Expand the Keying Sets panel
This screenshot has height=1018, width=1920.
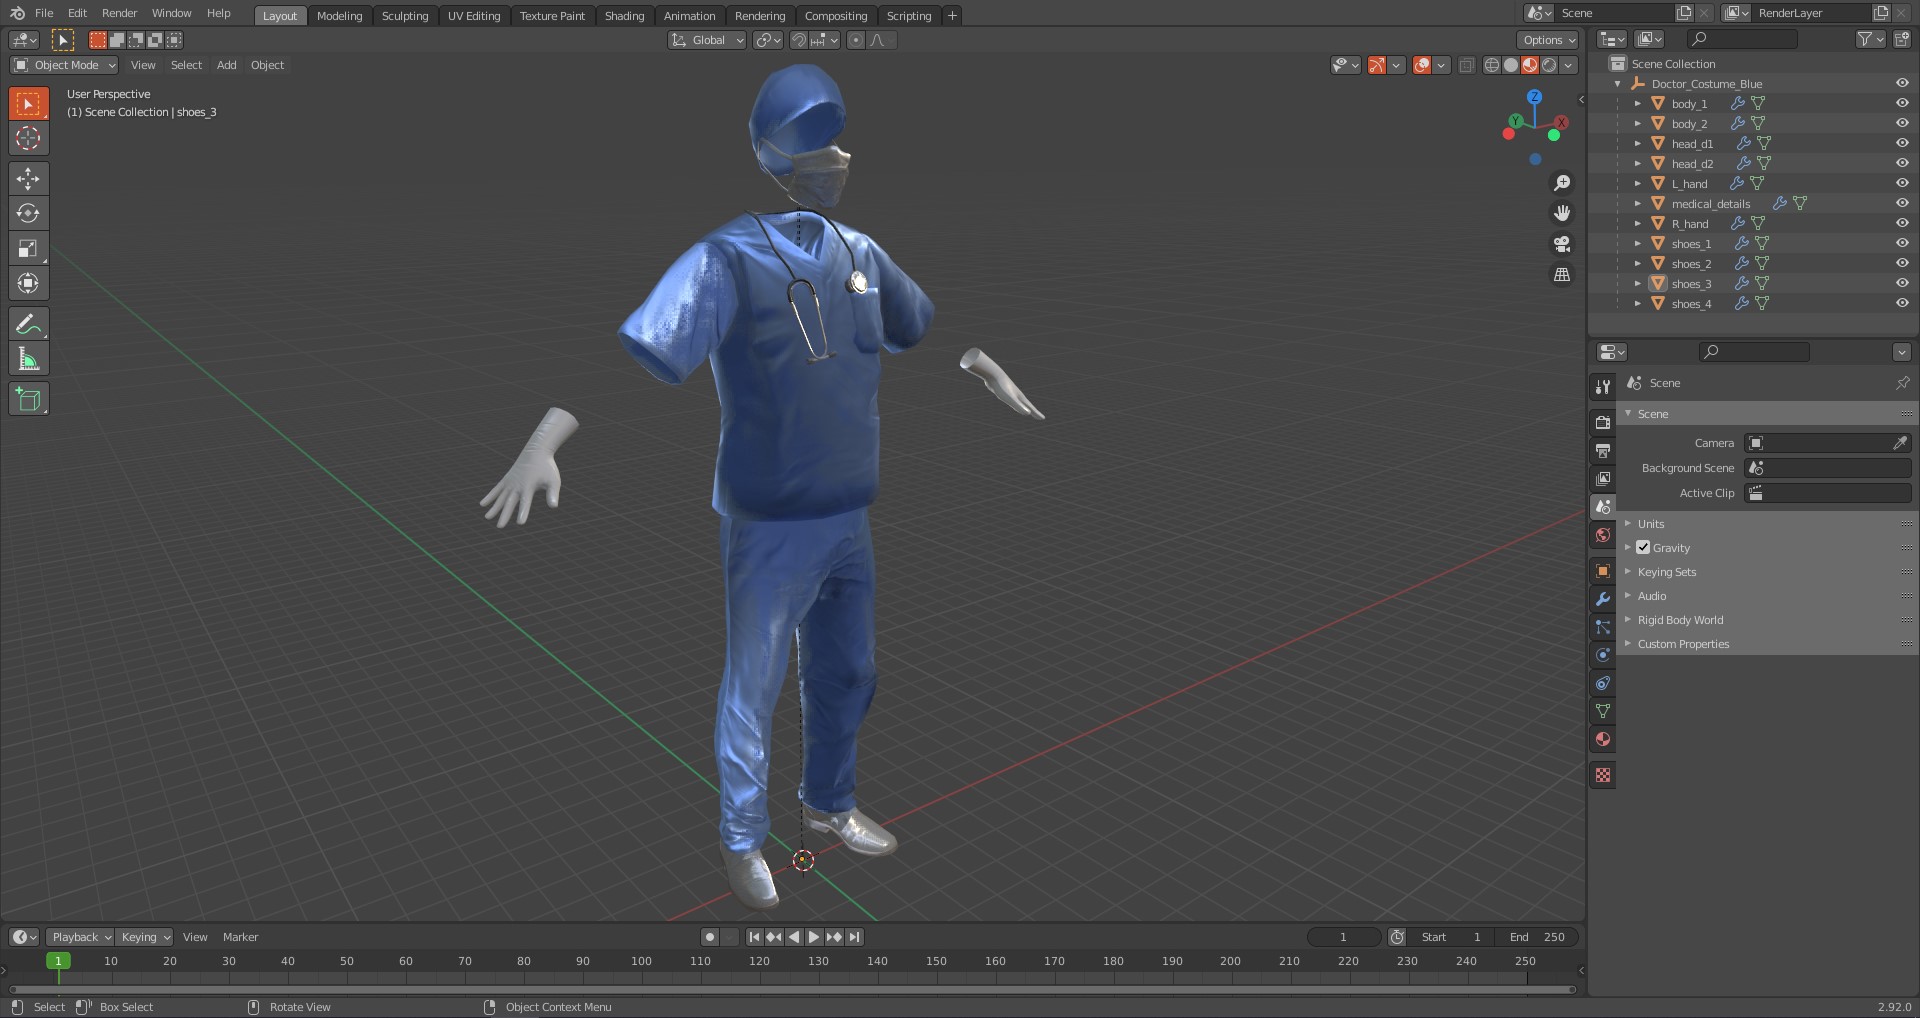point(1666,572)
